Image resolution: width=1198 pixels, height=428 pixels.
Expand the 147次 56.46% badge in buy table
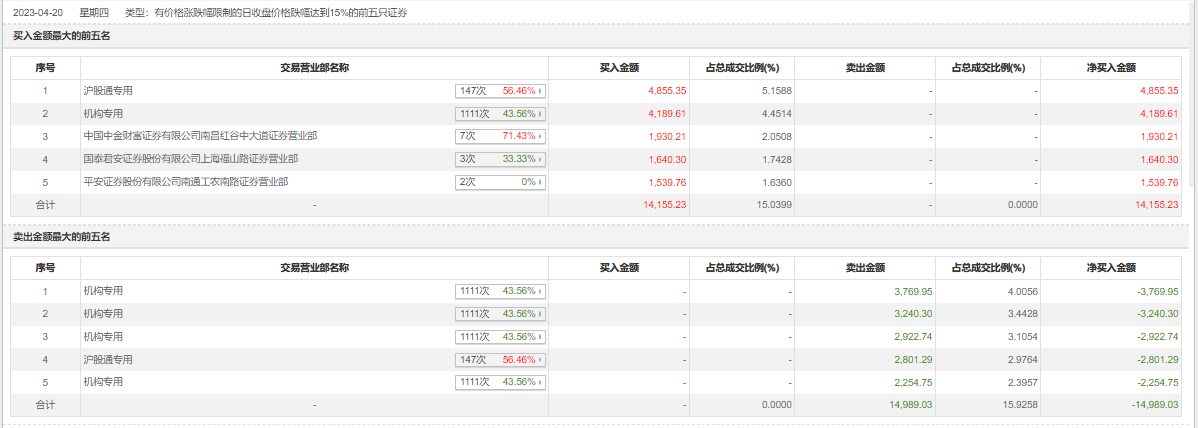click(501, 90)
